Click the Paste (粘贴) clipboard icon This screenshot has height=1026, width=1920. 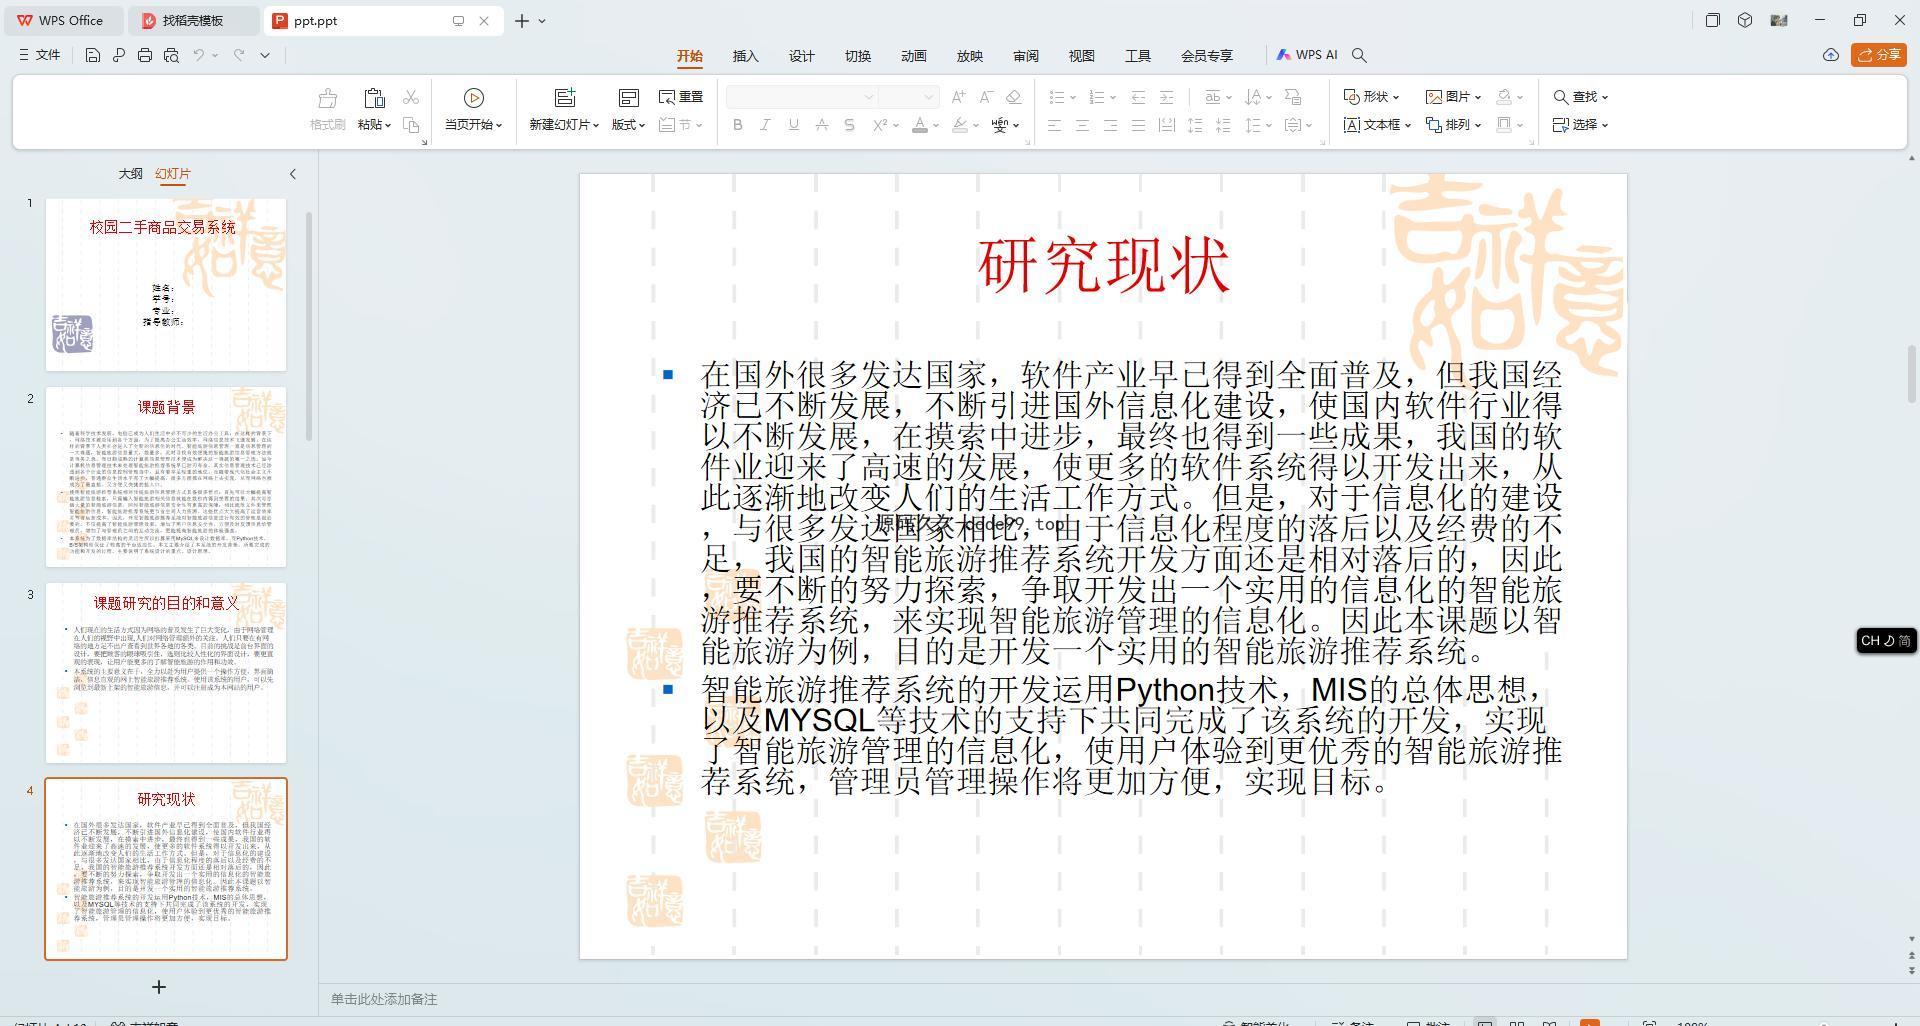click(374, 98)
